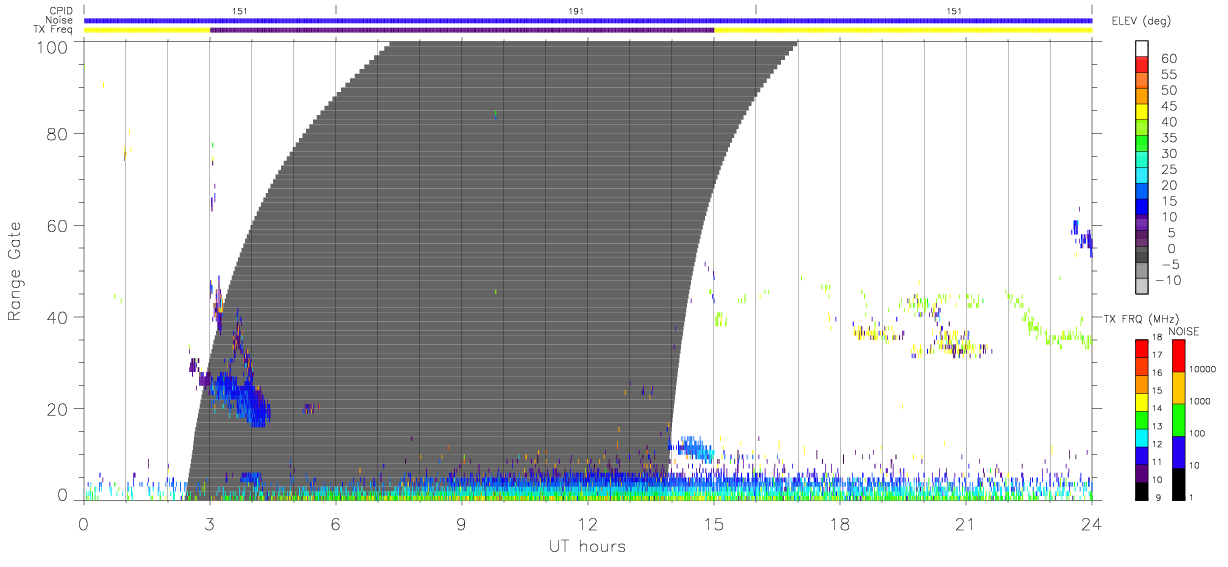Click the CPID value '191'
The height and width of the screenshot is (567, 1228).
[576, 11]
